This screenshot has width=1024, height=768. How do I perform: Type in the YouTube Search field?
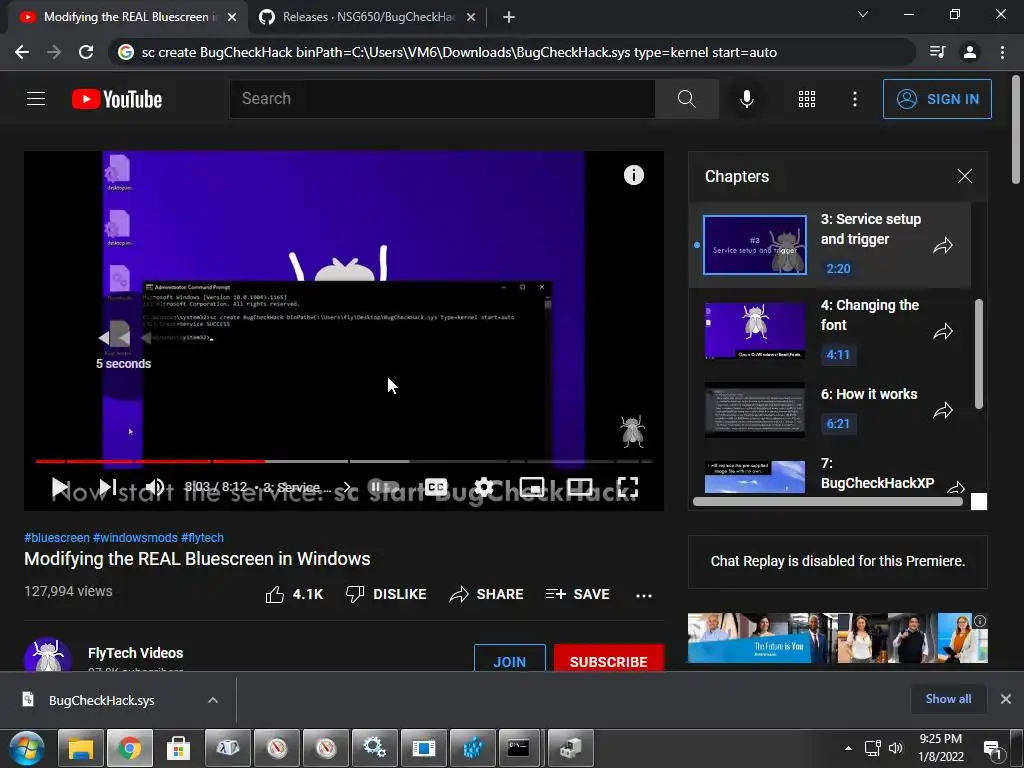pyautogui.click(x=442, y=99)
